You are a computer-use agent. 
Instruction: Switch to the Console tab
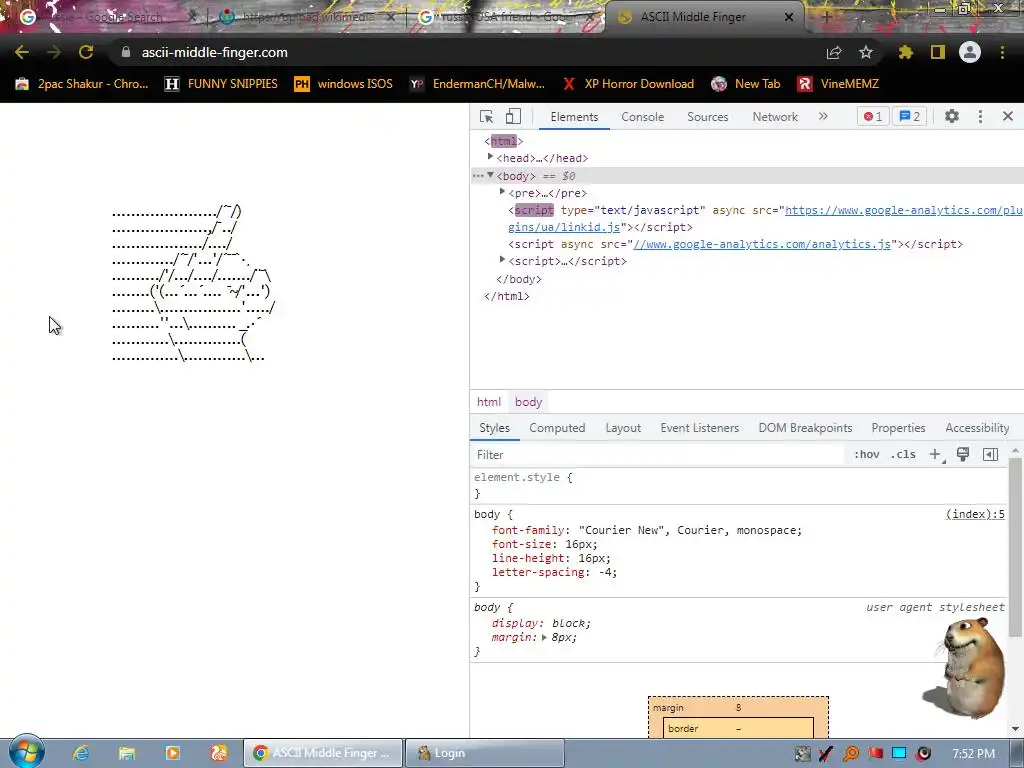(x=643, y=117)
